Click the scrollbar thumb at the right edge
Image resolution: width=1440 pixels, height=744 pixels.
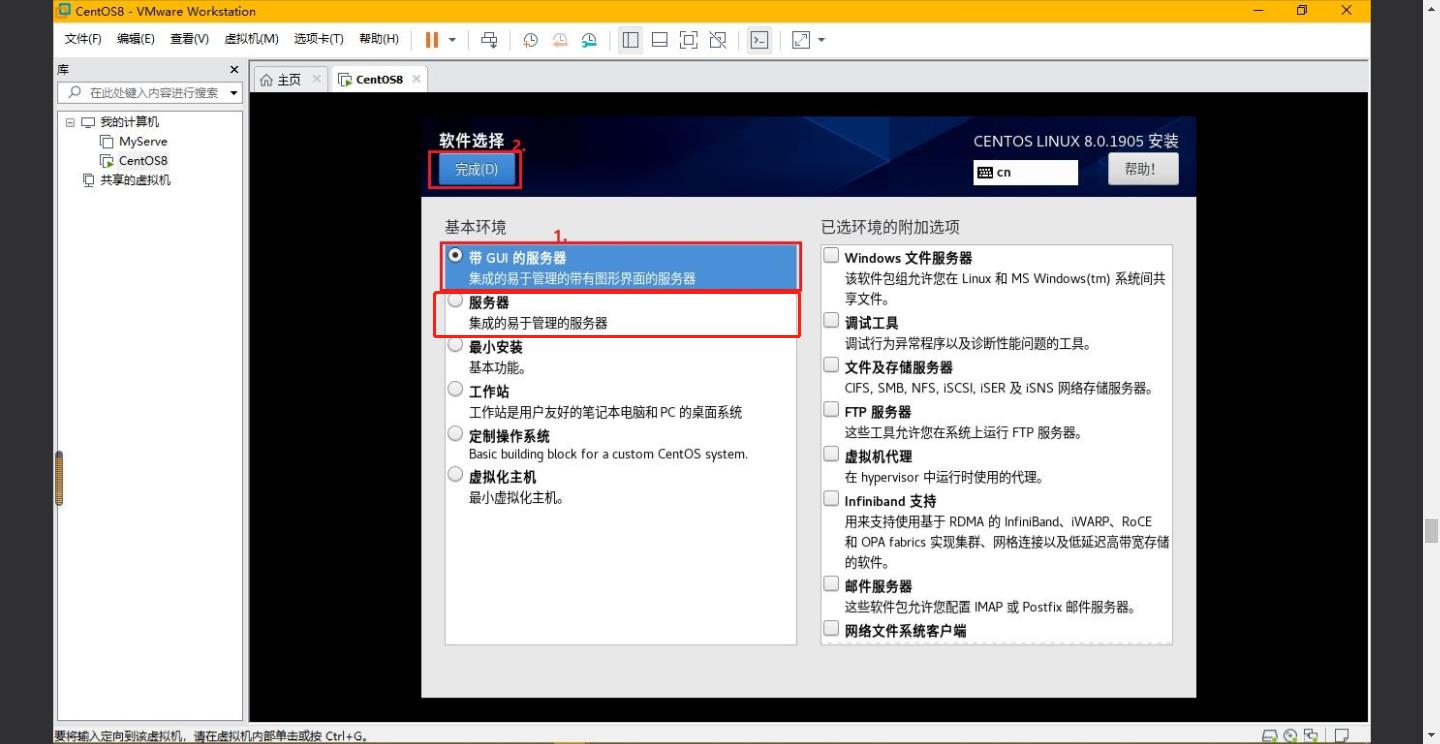1432,530
